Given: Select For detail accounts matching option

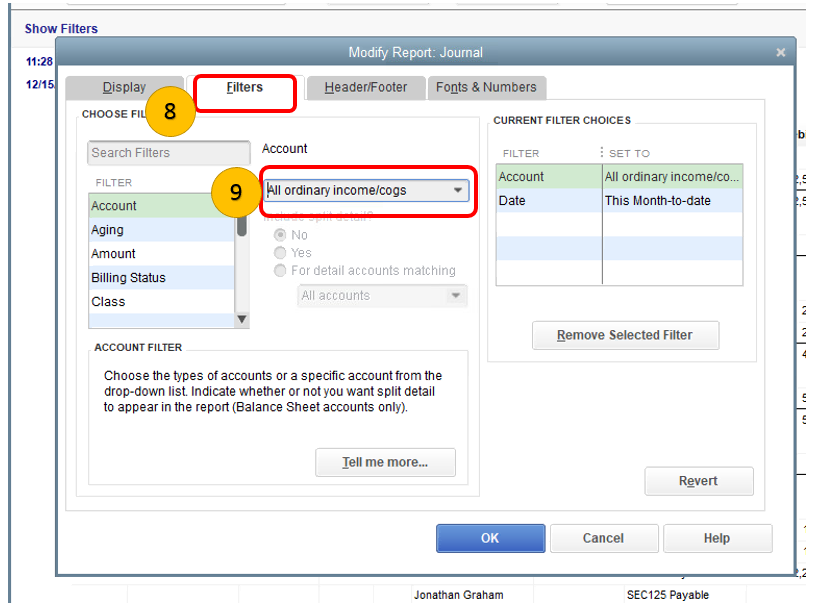Looking at the screenshot, I should coord(280,270).
